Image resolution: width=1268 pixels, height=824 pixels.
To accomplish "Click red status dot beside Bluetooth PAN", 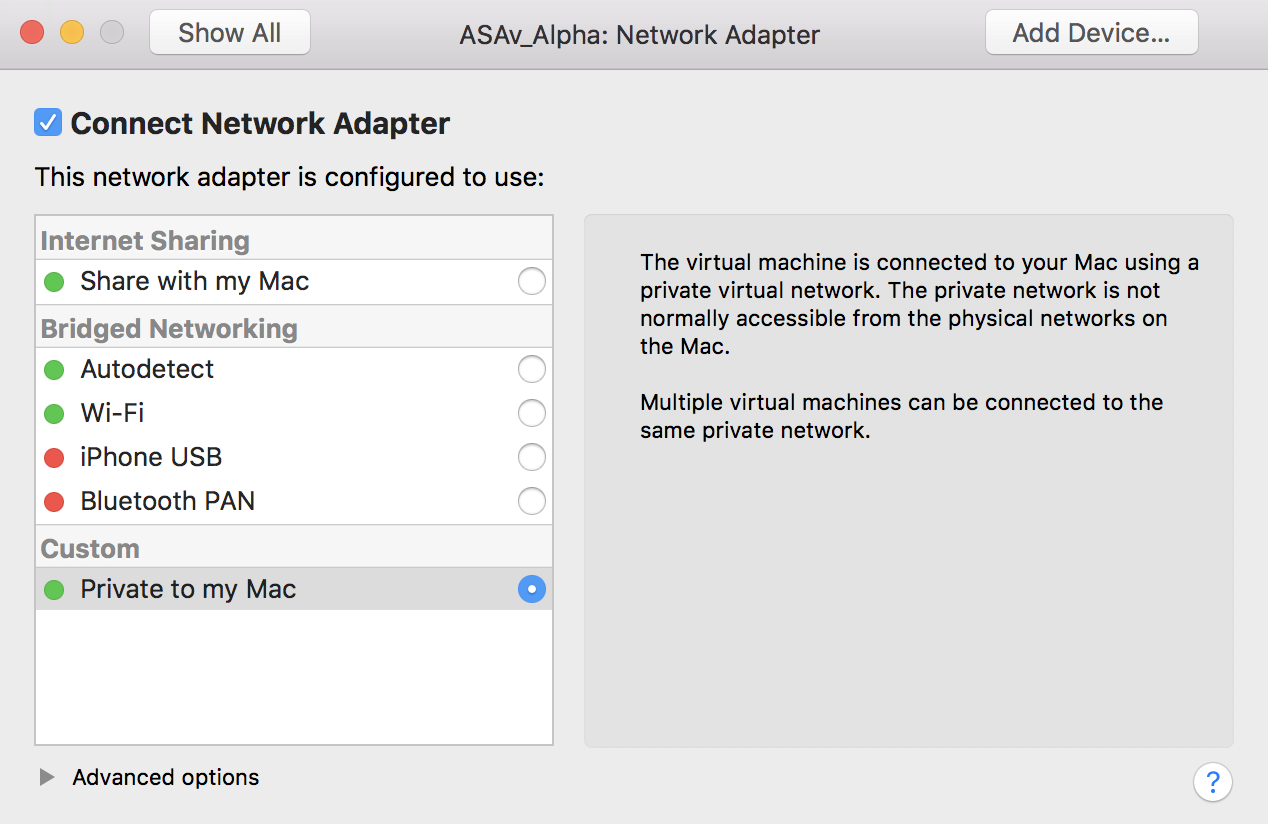I will pyautogui.click(x=54, y=502).
